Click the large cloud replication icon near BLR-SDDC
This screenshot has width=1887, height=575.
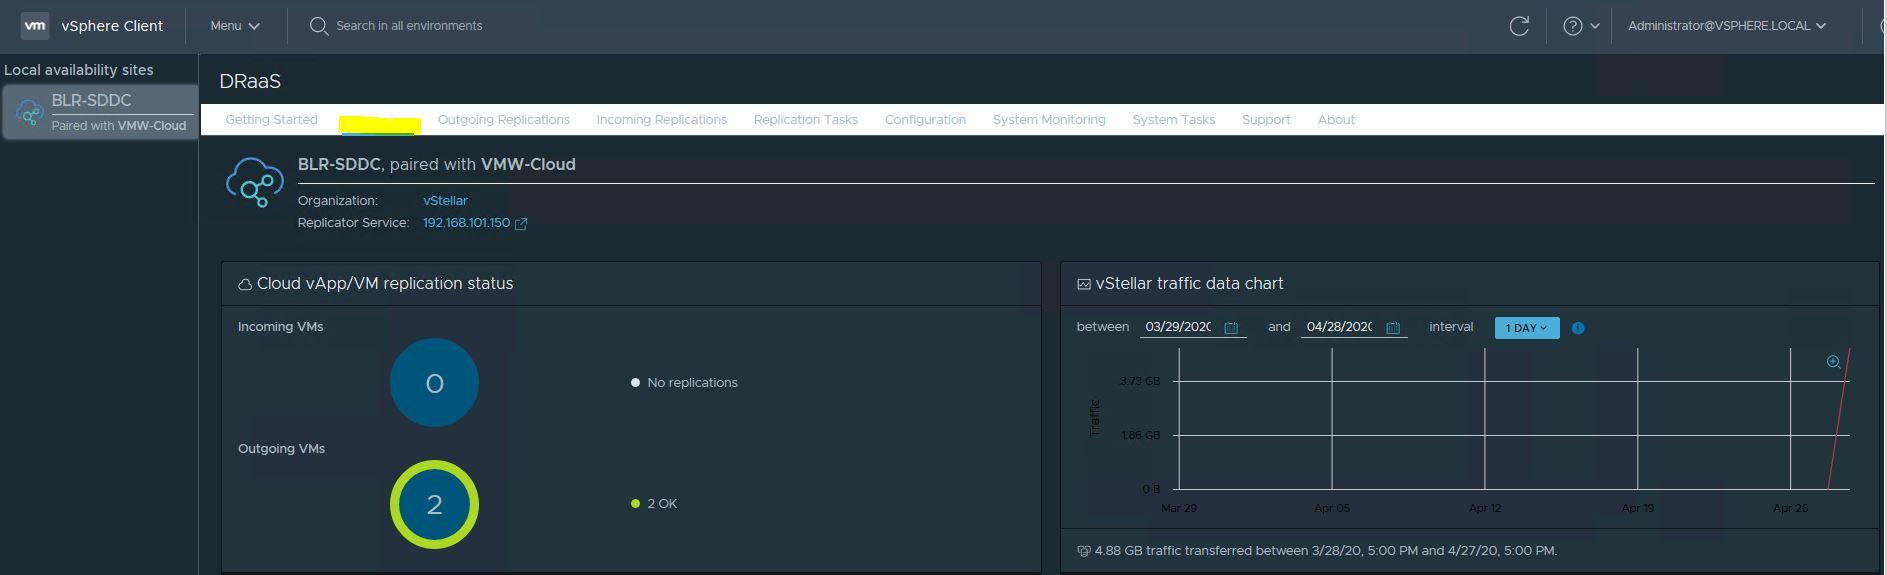point(255,182)
